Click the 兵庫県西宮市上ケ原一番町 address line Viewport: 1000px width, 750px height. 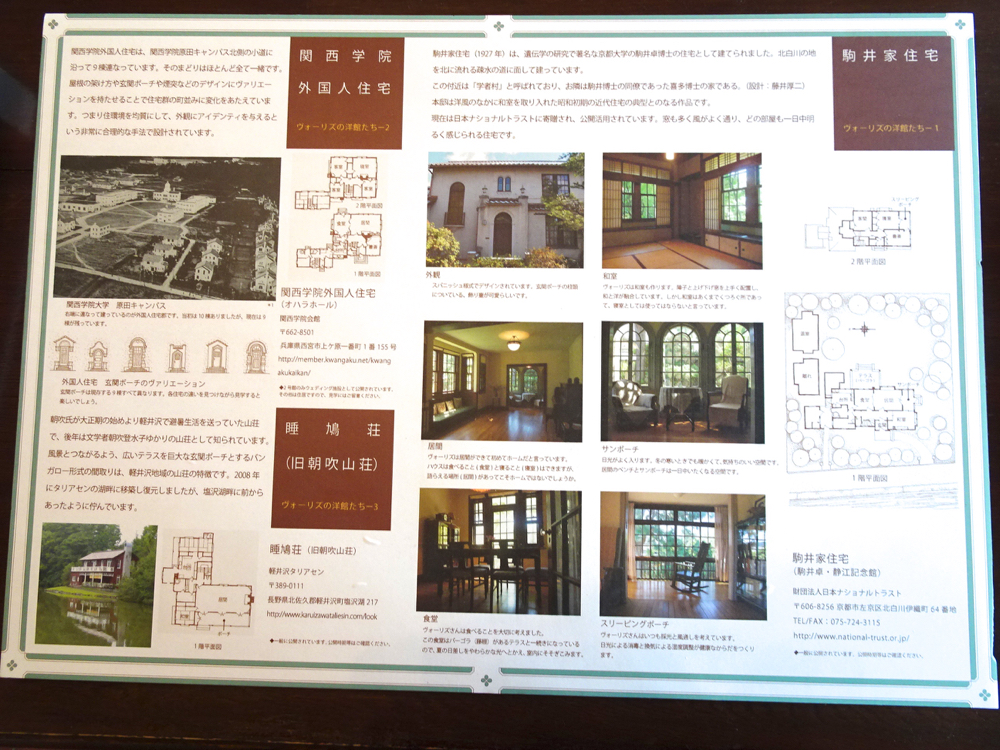click(337, 346)
